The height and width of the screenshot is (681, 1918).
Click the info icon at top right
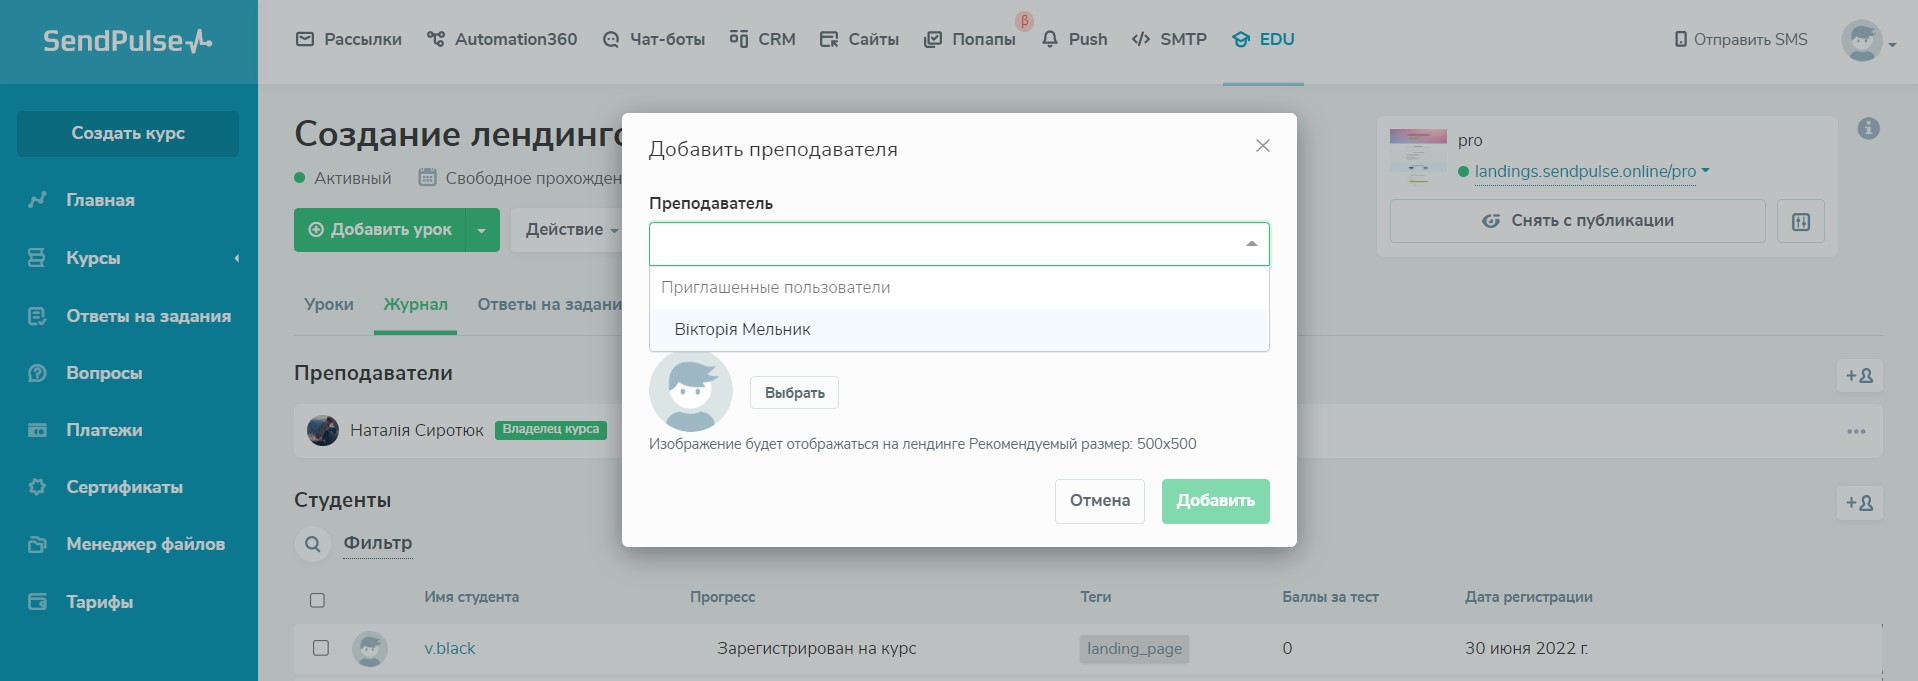[1869, 128]
